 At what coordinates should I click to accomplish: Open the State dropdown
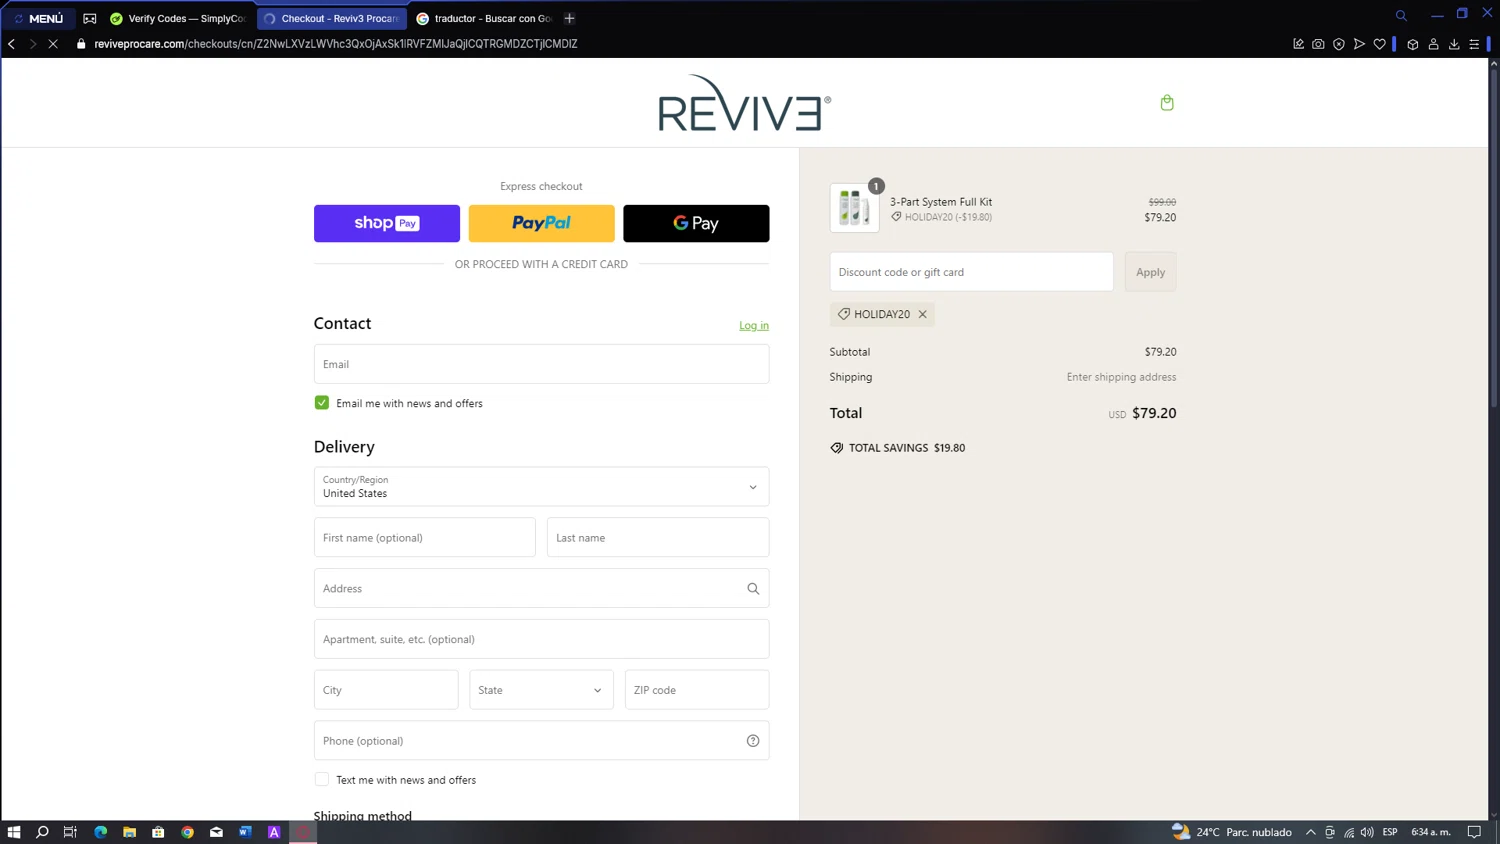[x=541, y=690]
